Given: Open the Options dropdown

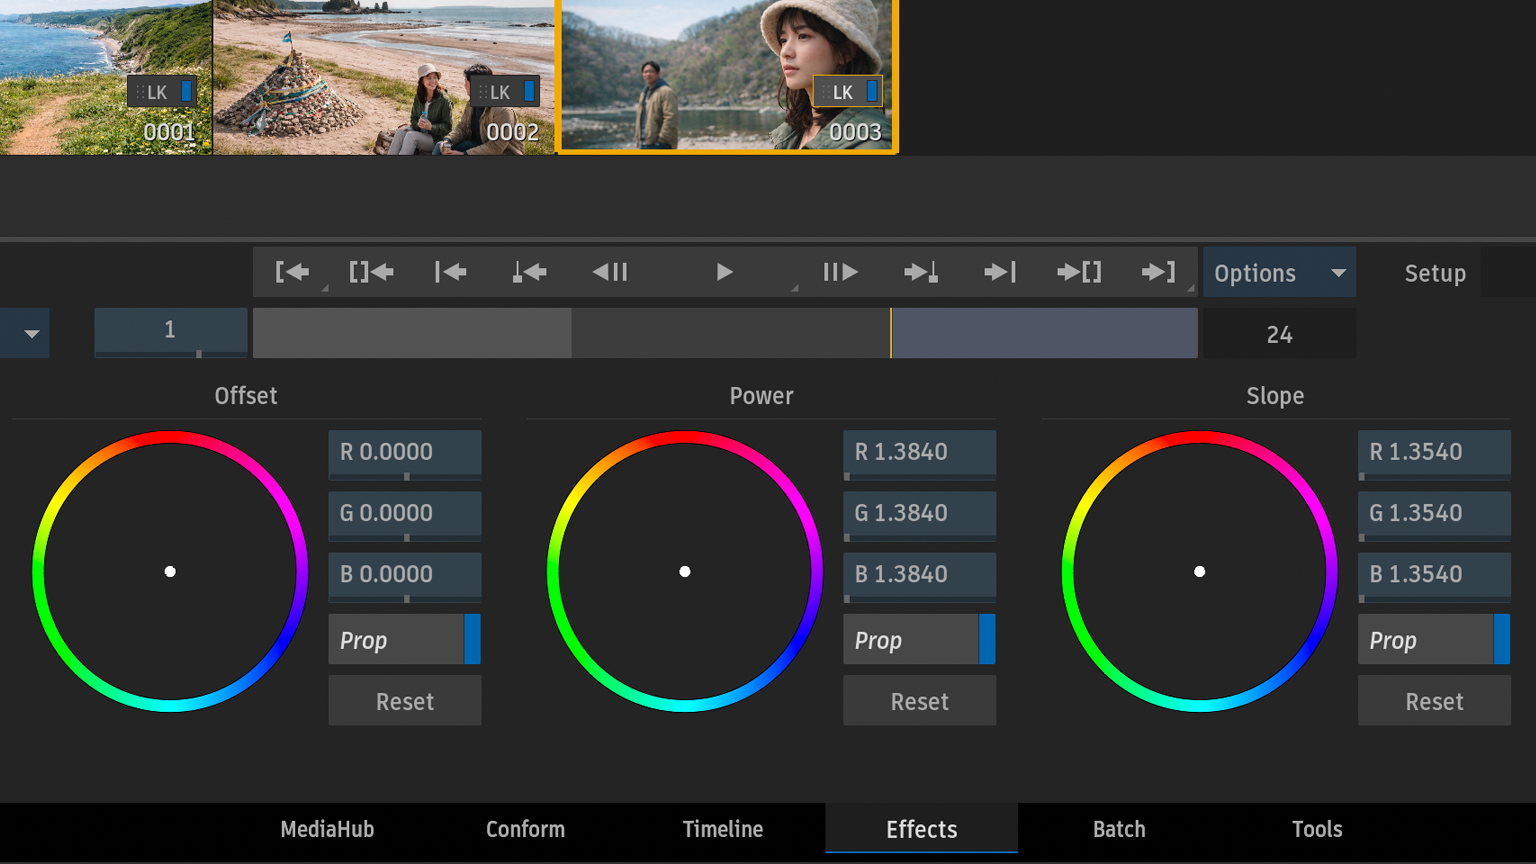Looking at the screenshot, I should pos(1279,273).
